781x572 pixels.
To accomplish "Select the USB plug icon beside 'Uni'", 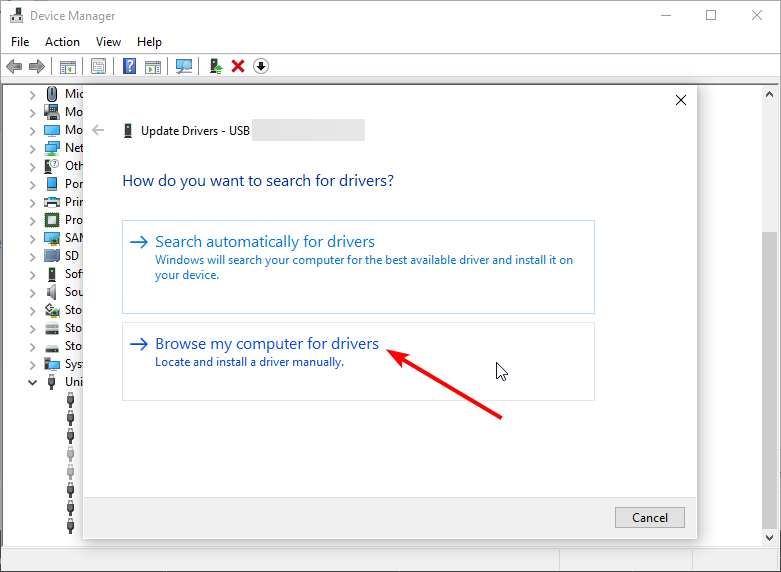I will (x=51, y=382).
